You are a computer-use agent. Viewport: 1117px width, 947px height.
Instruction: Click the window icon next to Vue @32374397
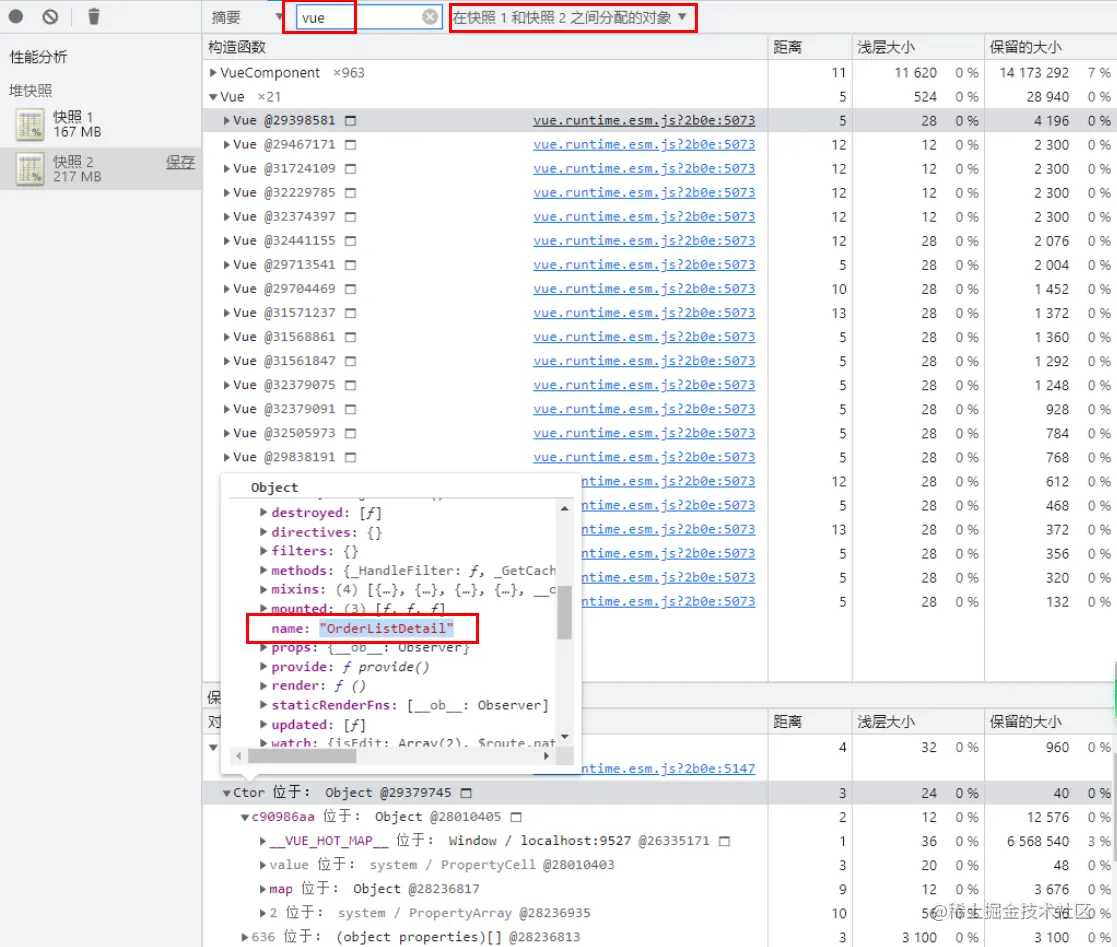[x=350, y=217]
